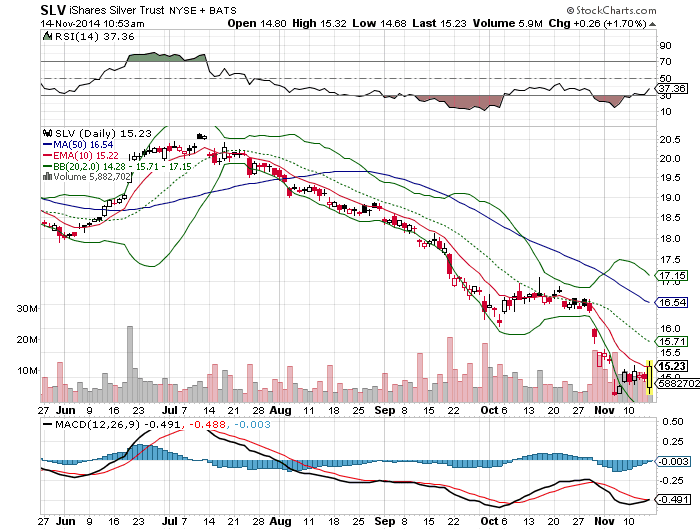
Task: Click the Volume bars legend icon
Action: [47, 176]
